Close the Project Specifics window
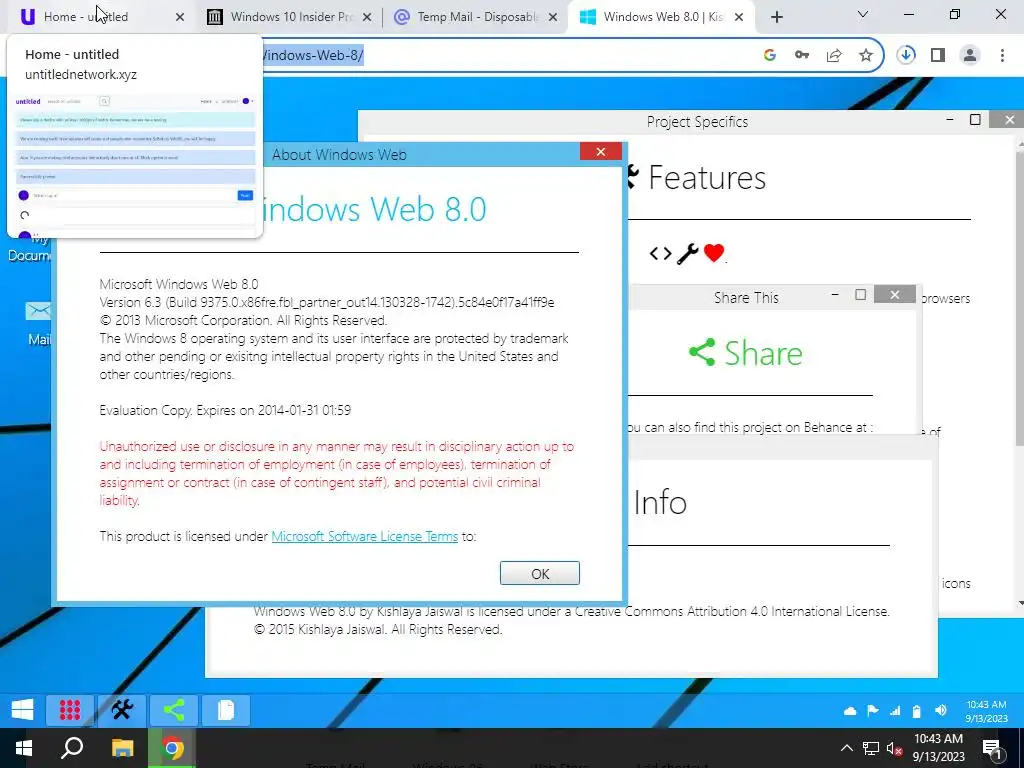1024x768 pixels. pos(1009,120)
